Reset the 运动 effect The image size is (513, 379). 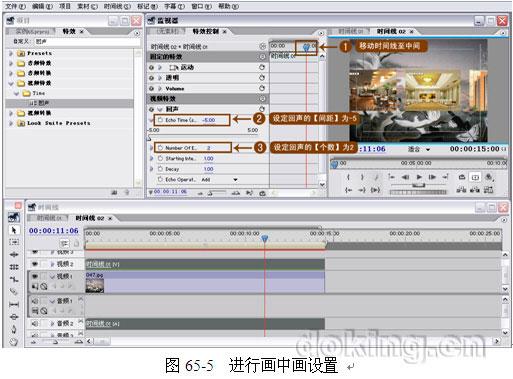[x=262, y=67]
